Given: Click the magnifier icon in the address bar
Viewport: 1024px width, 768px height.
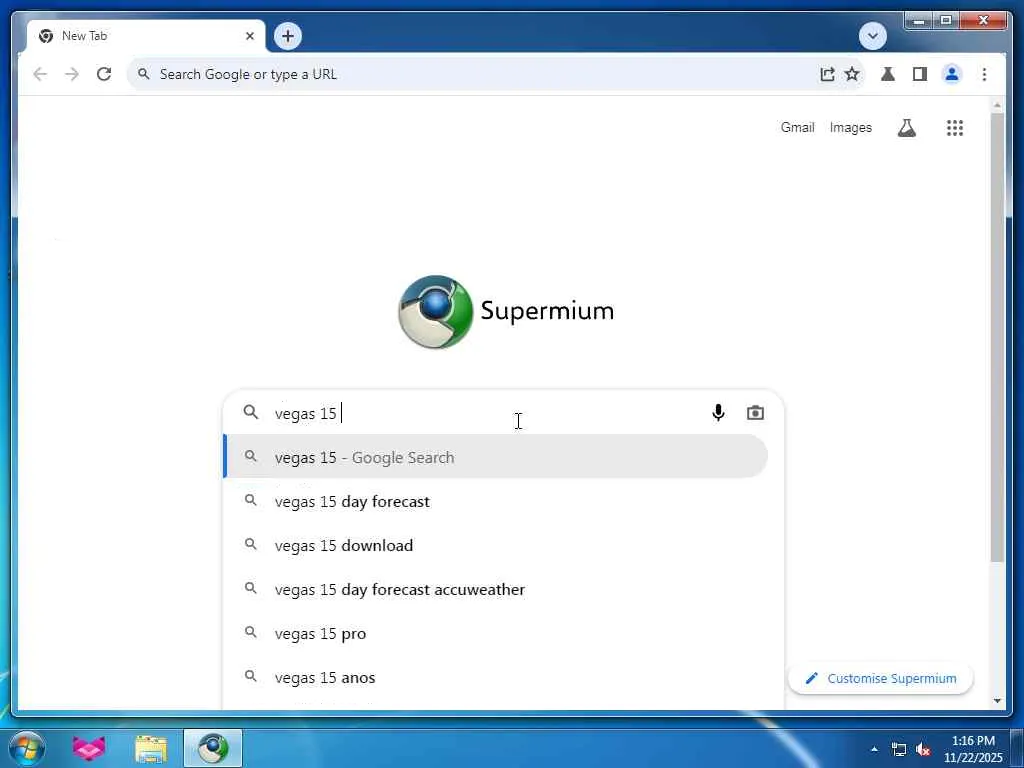Looking at the screenshot, I should point(144,74).
